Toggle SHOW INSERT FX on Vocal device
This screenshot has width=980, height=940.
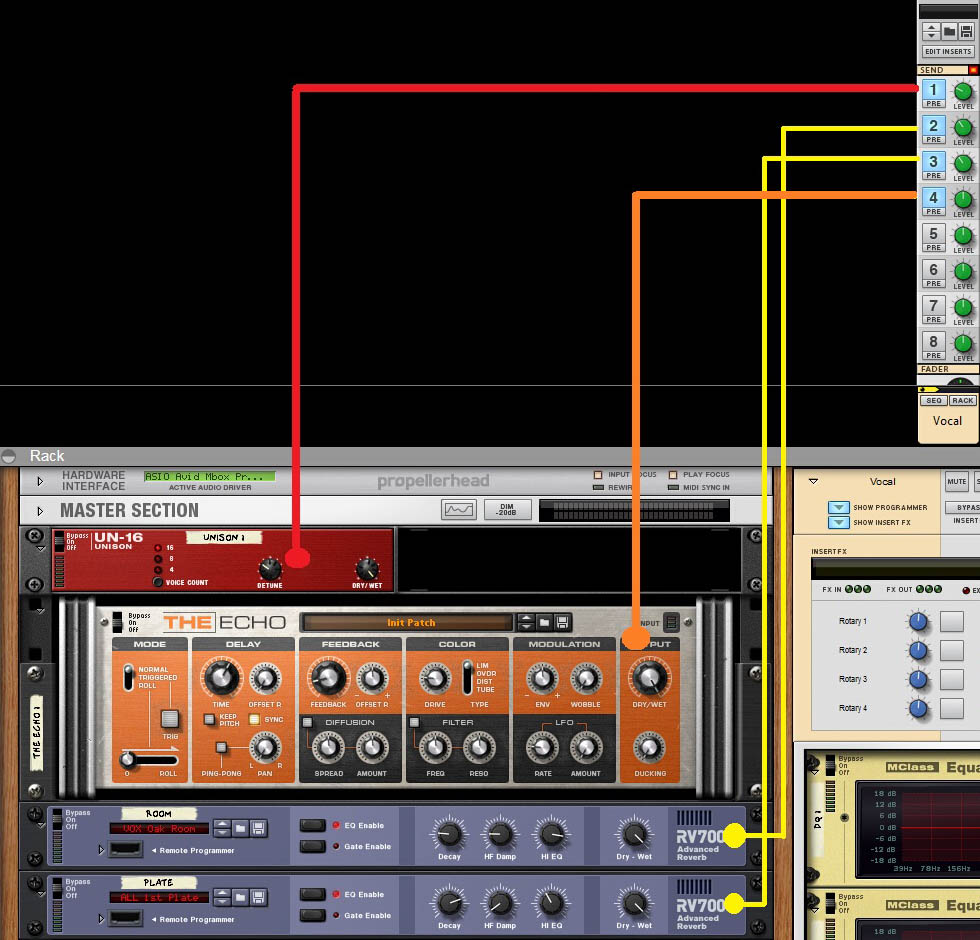[x=839, y=522]
